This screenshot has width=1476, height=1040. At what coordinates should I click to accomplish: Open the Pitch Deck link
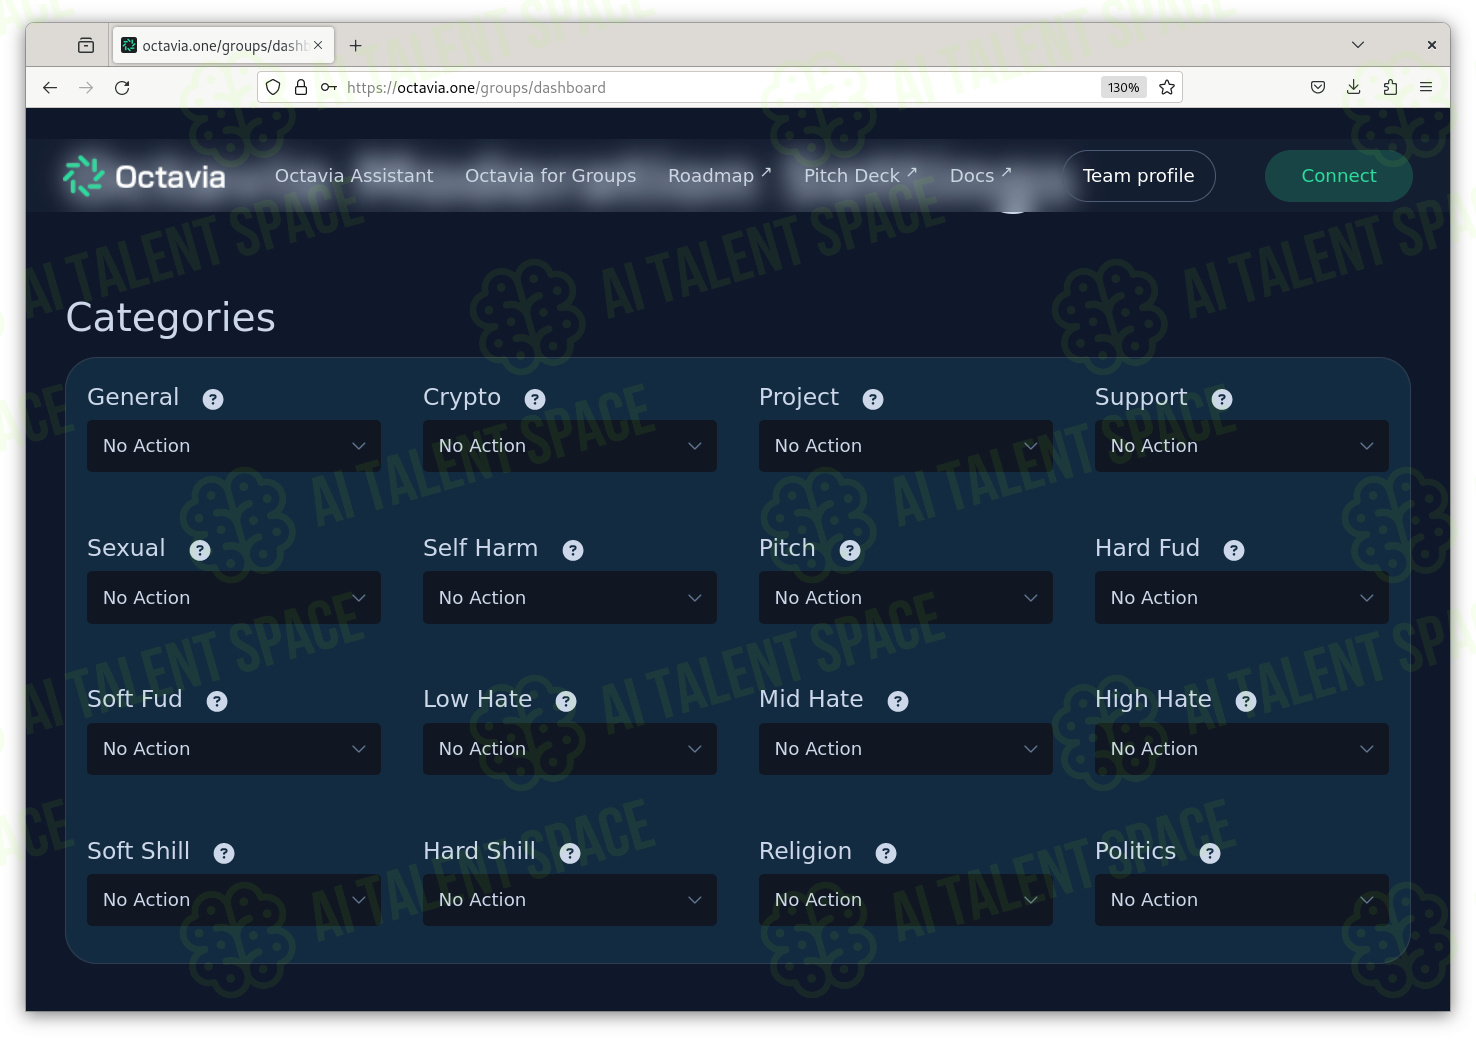860,176
